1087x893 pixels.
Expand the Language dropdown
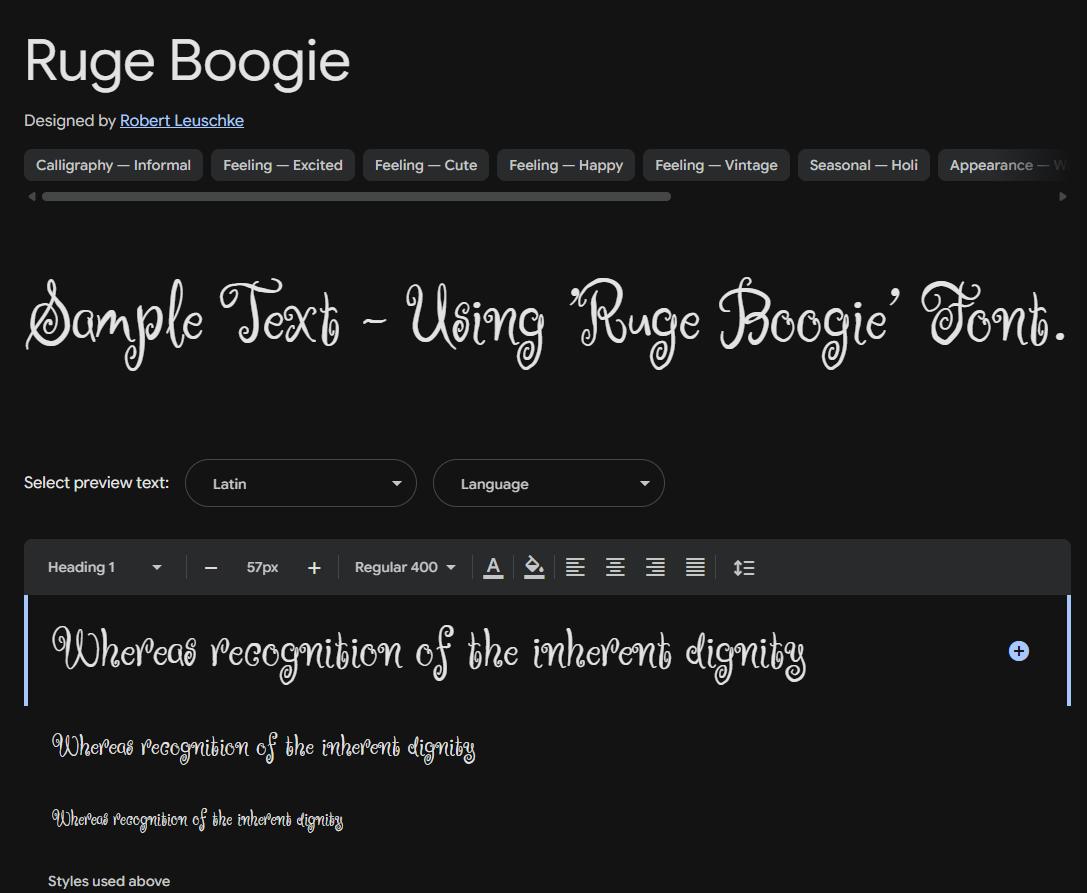549,483
